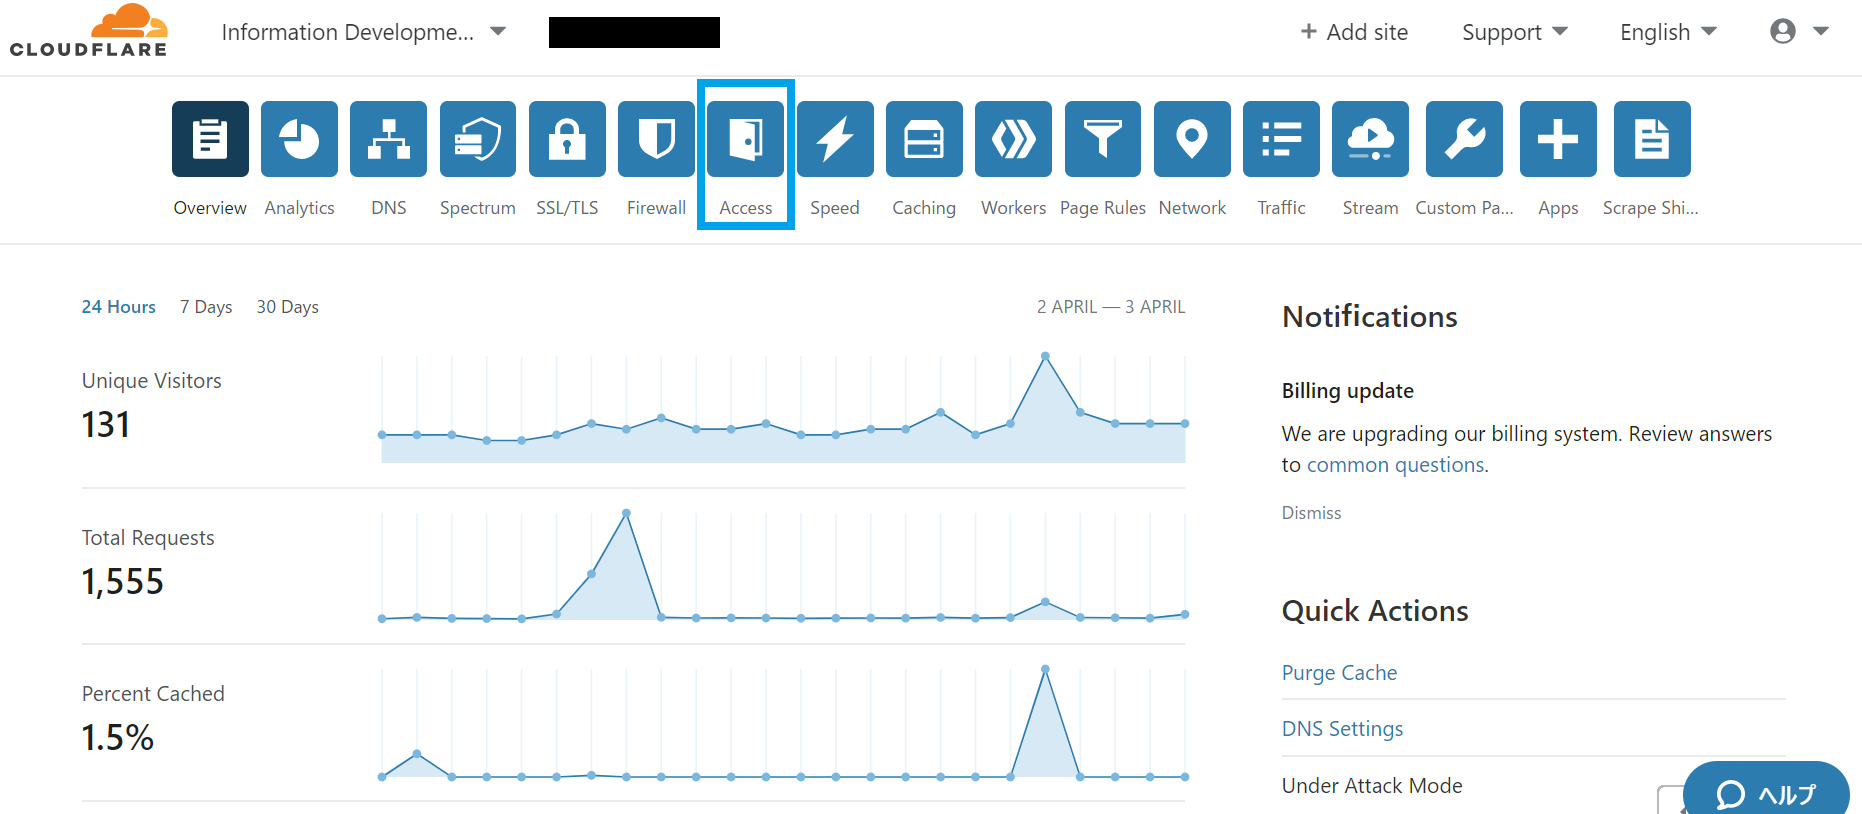Click the Total Requests value 1,555

pyautogui.click(x=123, y=582)
